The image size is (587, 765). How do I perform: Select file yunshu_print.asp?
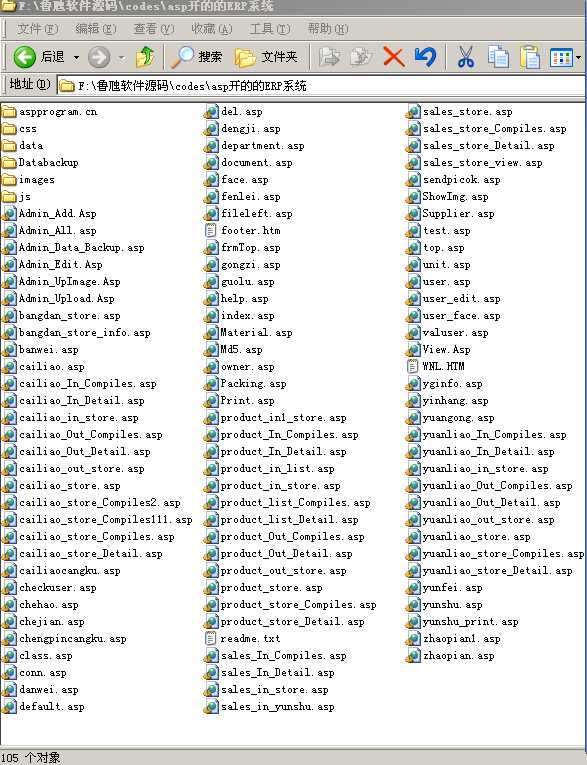tap(462, 622)
